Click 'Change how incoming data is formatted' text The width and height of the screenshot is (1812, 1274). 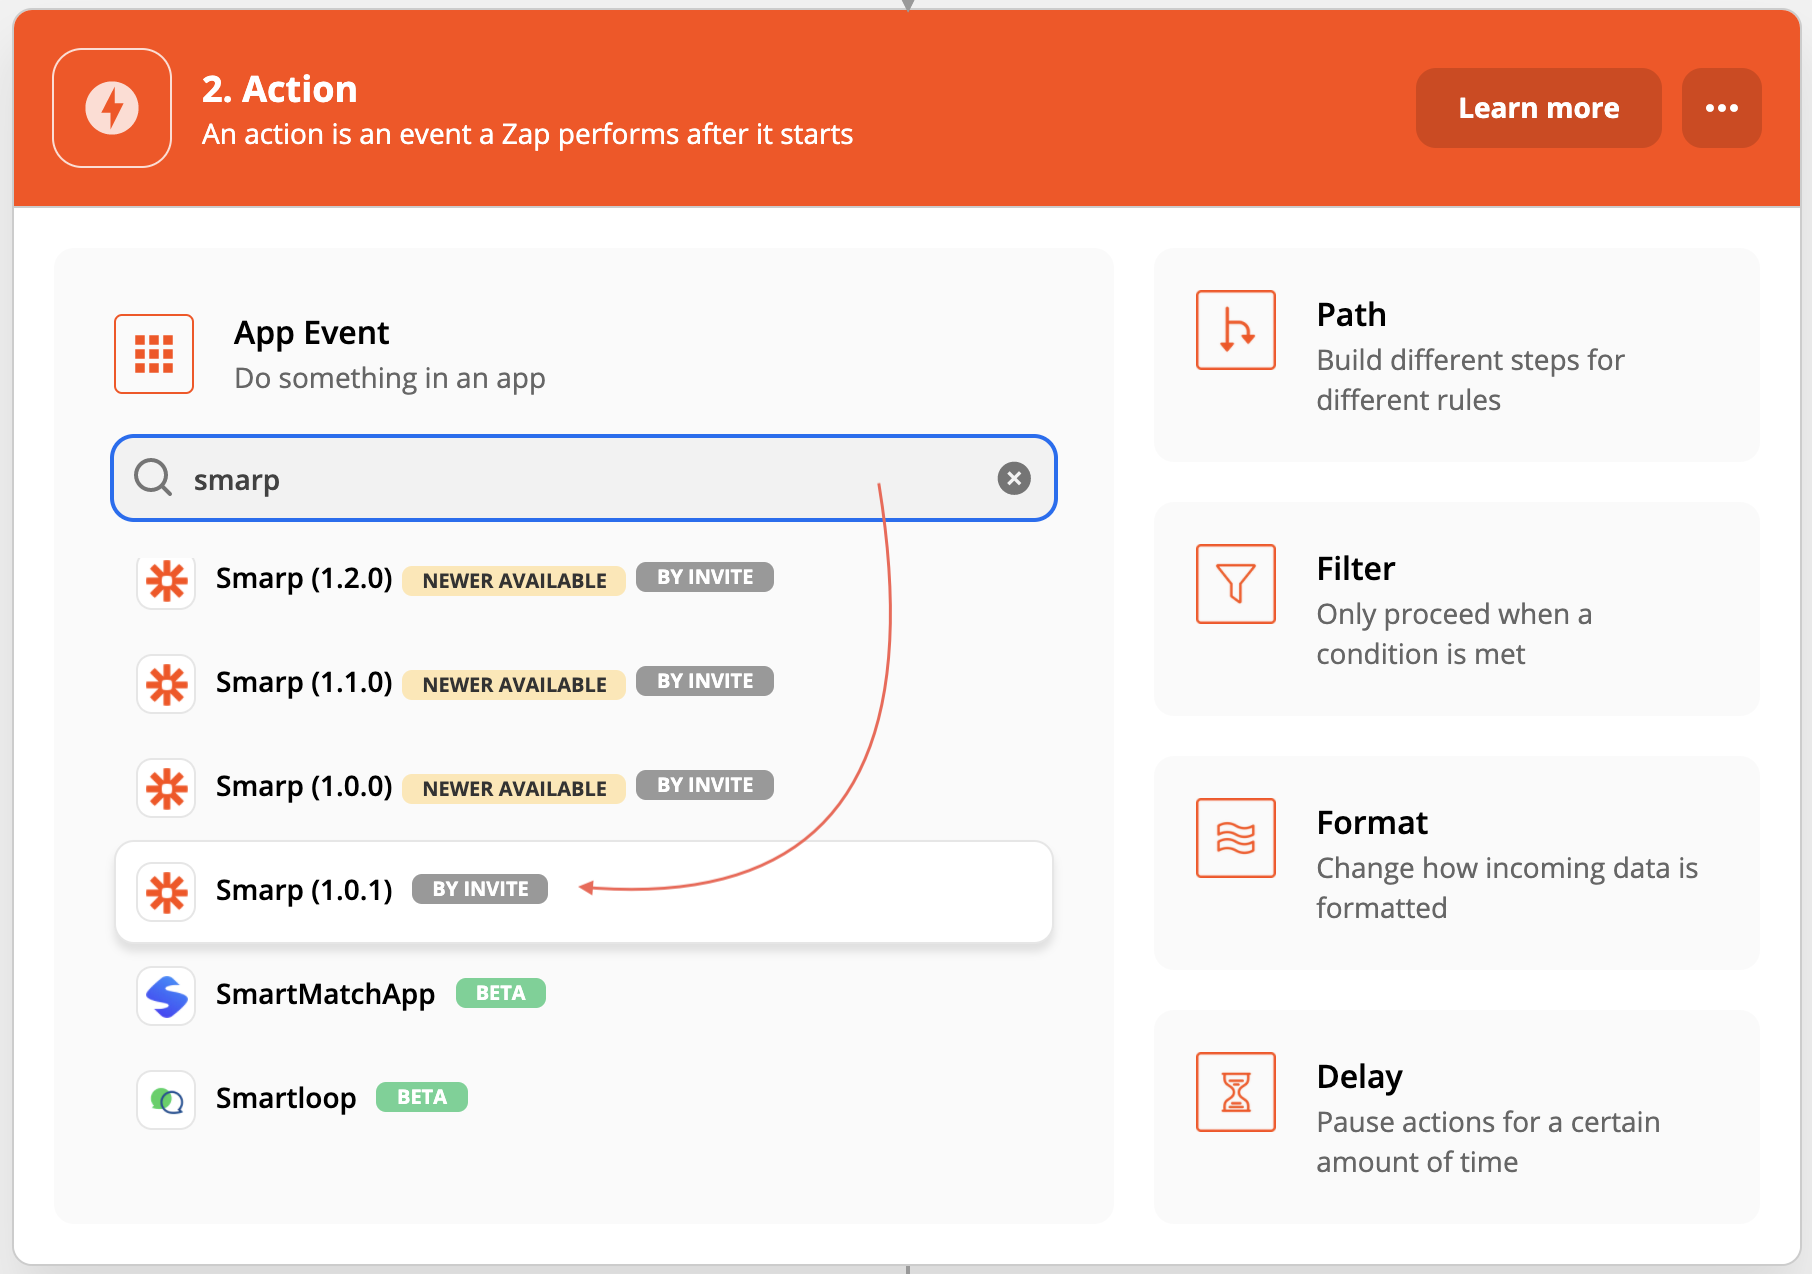1507,888
